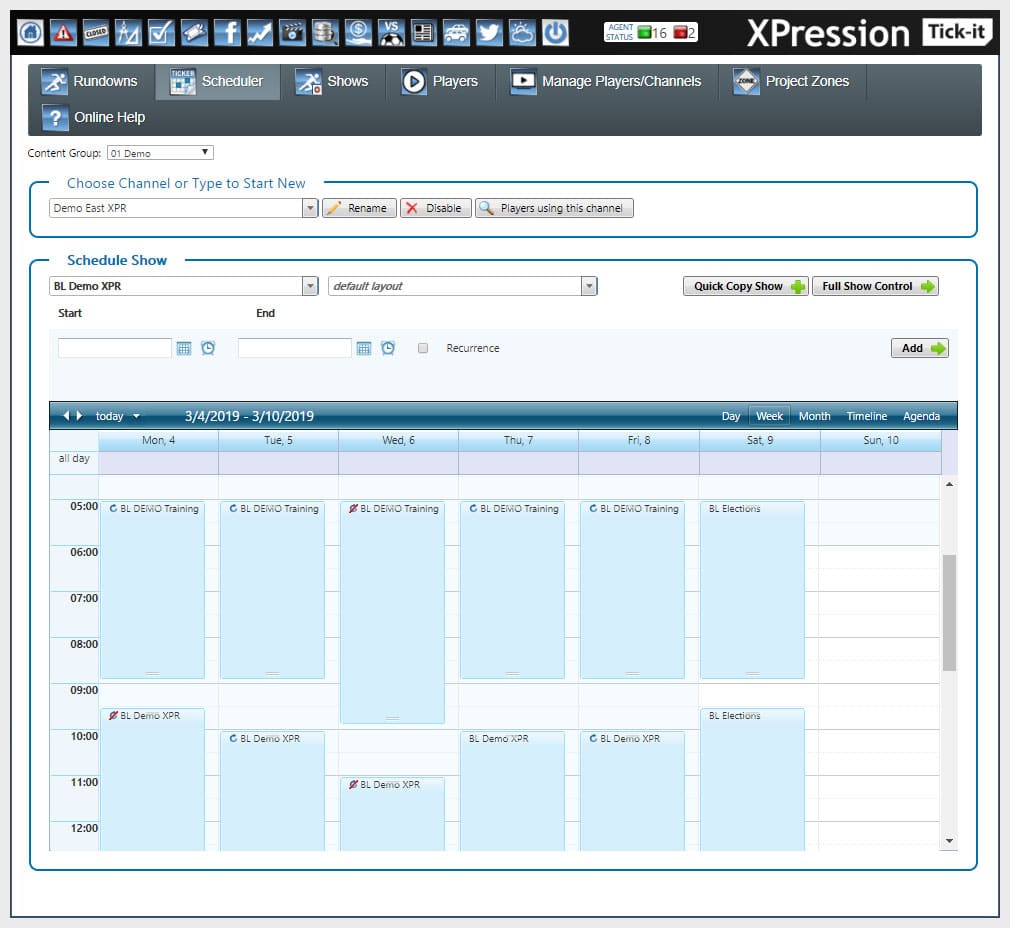Open the weather sun-cloud icon
The height and width of the screenshot is (928, 1010).
pos(522,32)
